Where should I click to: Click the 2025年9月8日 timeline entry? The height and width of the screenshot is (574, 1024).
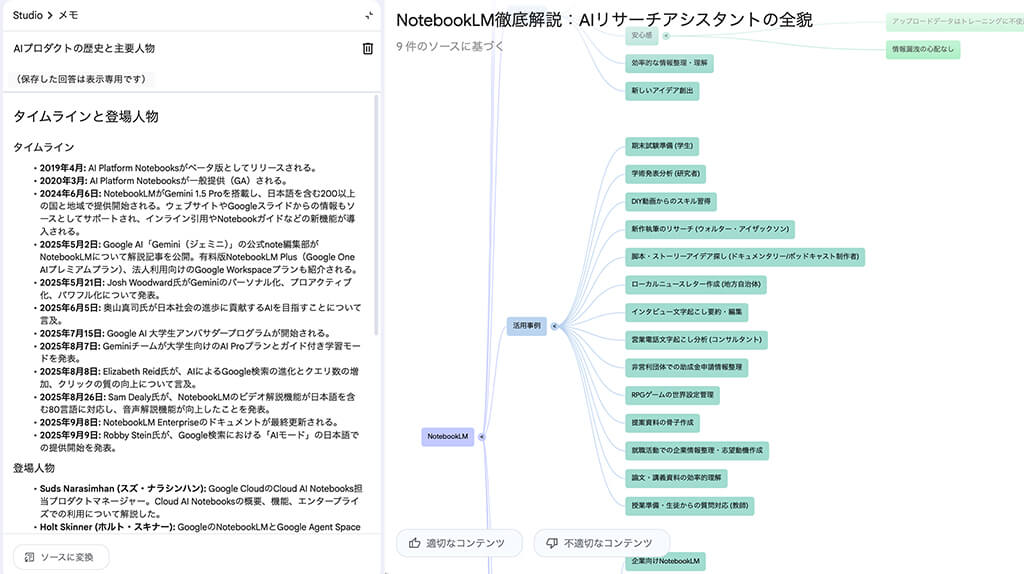coord(189,423)
